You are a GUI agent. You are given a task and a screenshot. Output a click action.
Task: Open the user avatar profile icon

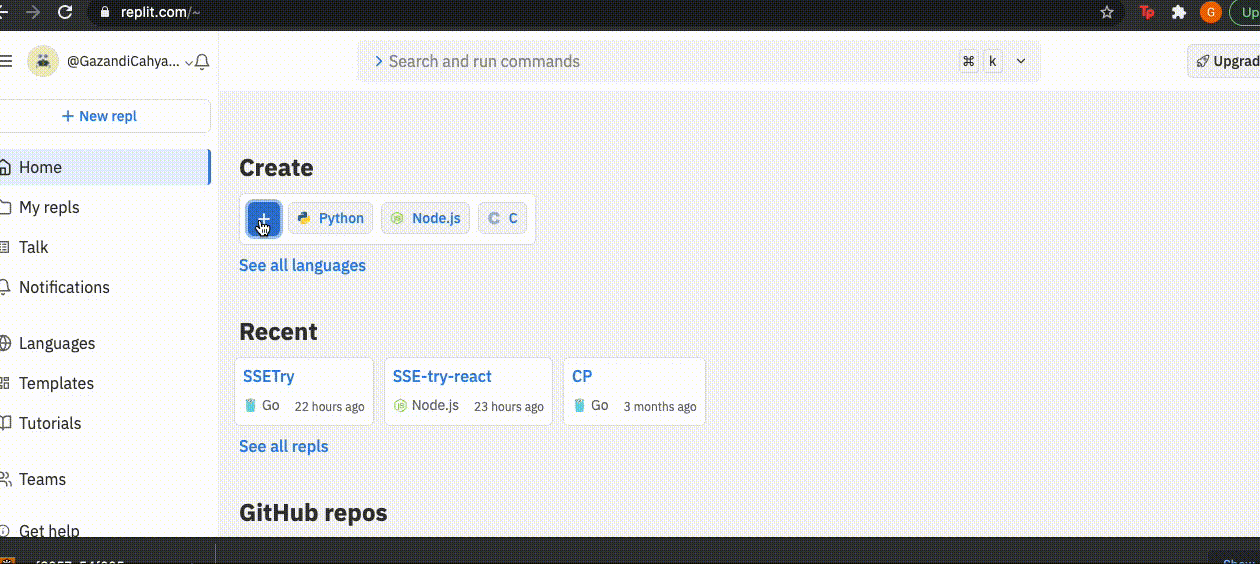pos(43,61)
